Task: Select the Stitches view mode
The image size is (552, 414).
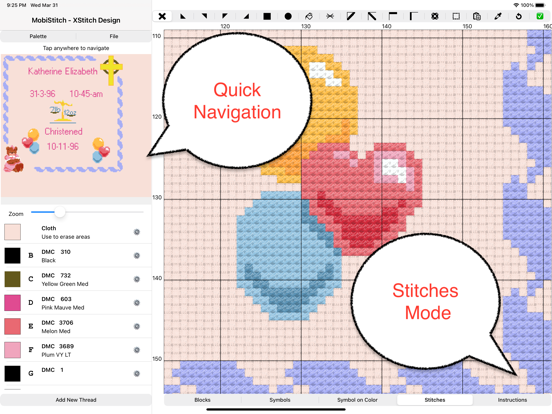Action: [435, 400]
